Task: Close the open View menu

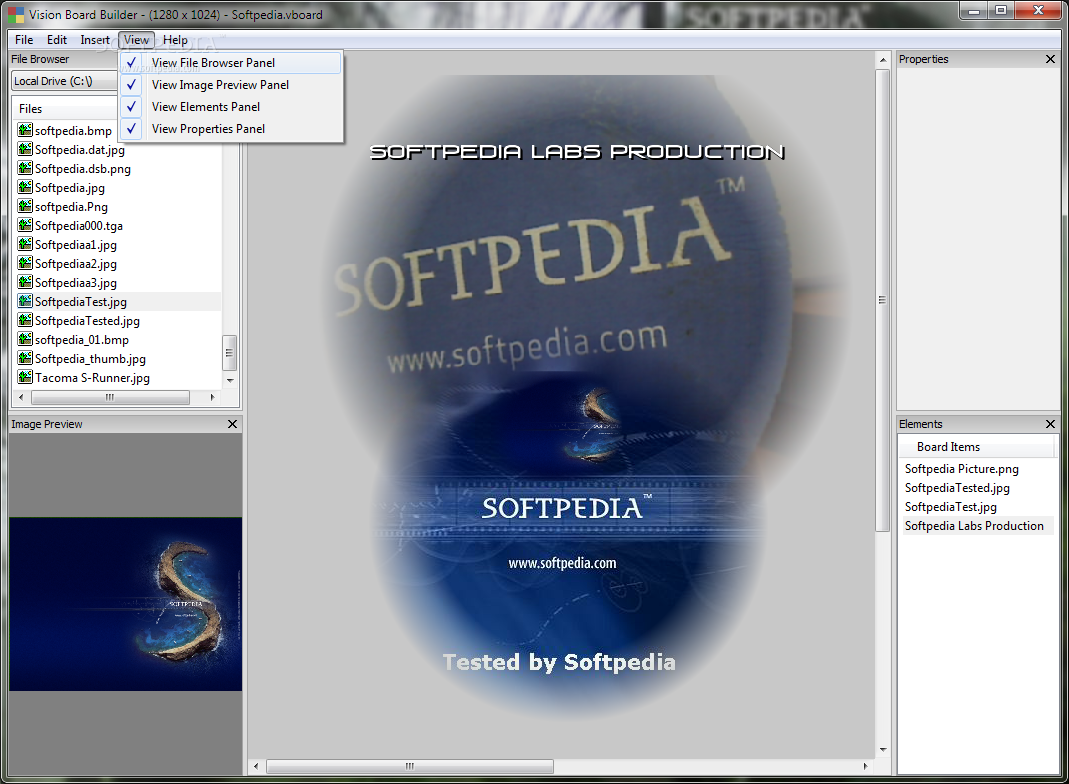Action: point(136,40)
